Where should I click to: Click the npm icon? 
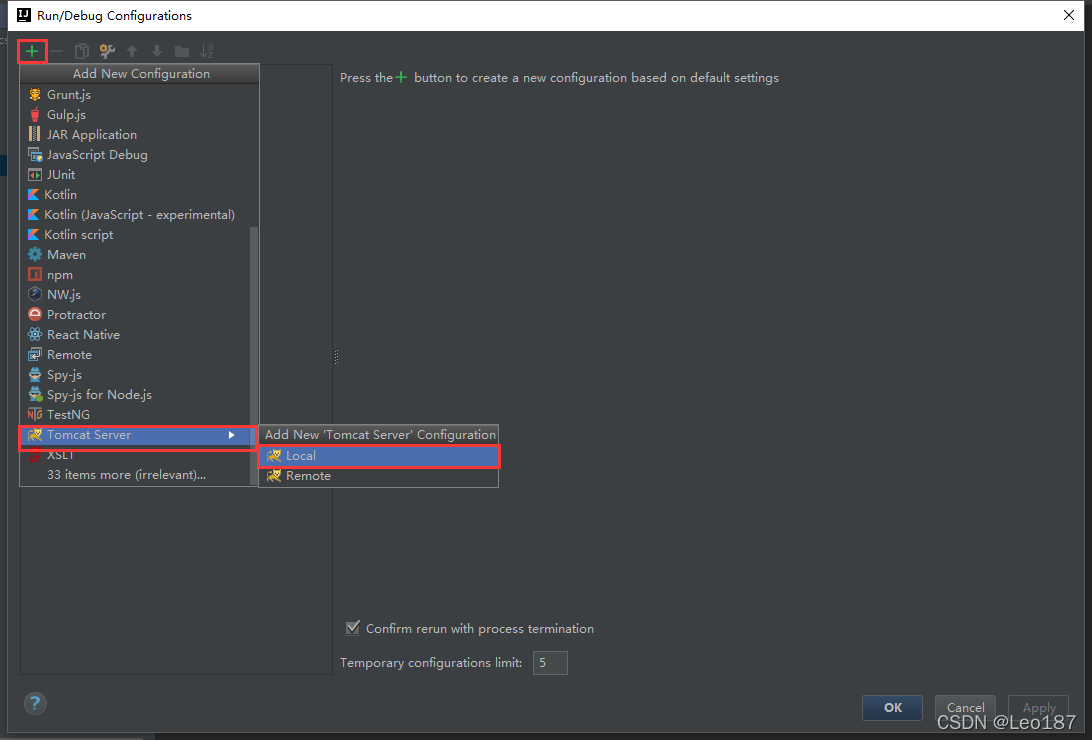(x=35, y=275)
